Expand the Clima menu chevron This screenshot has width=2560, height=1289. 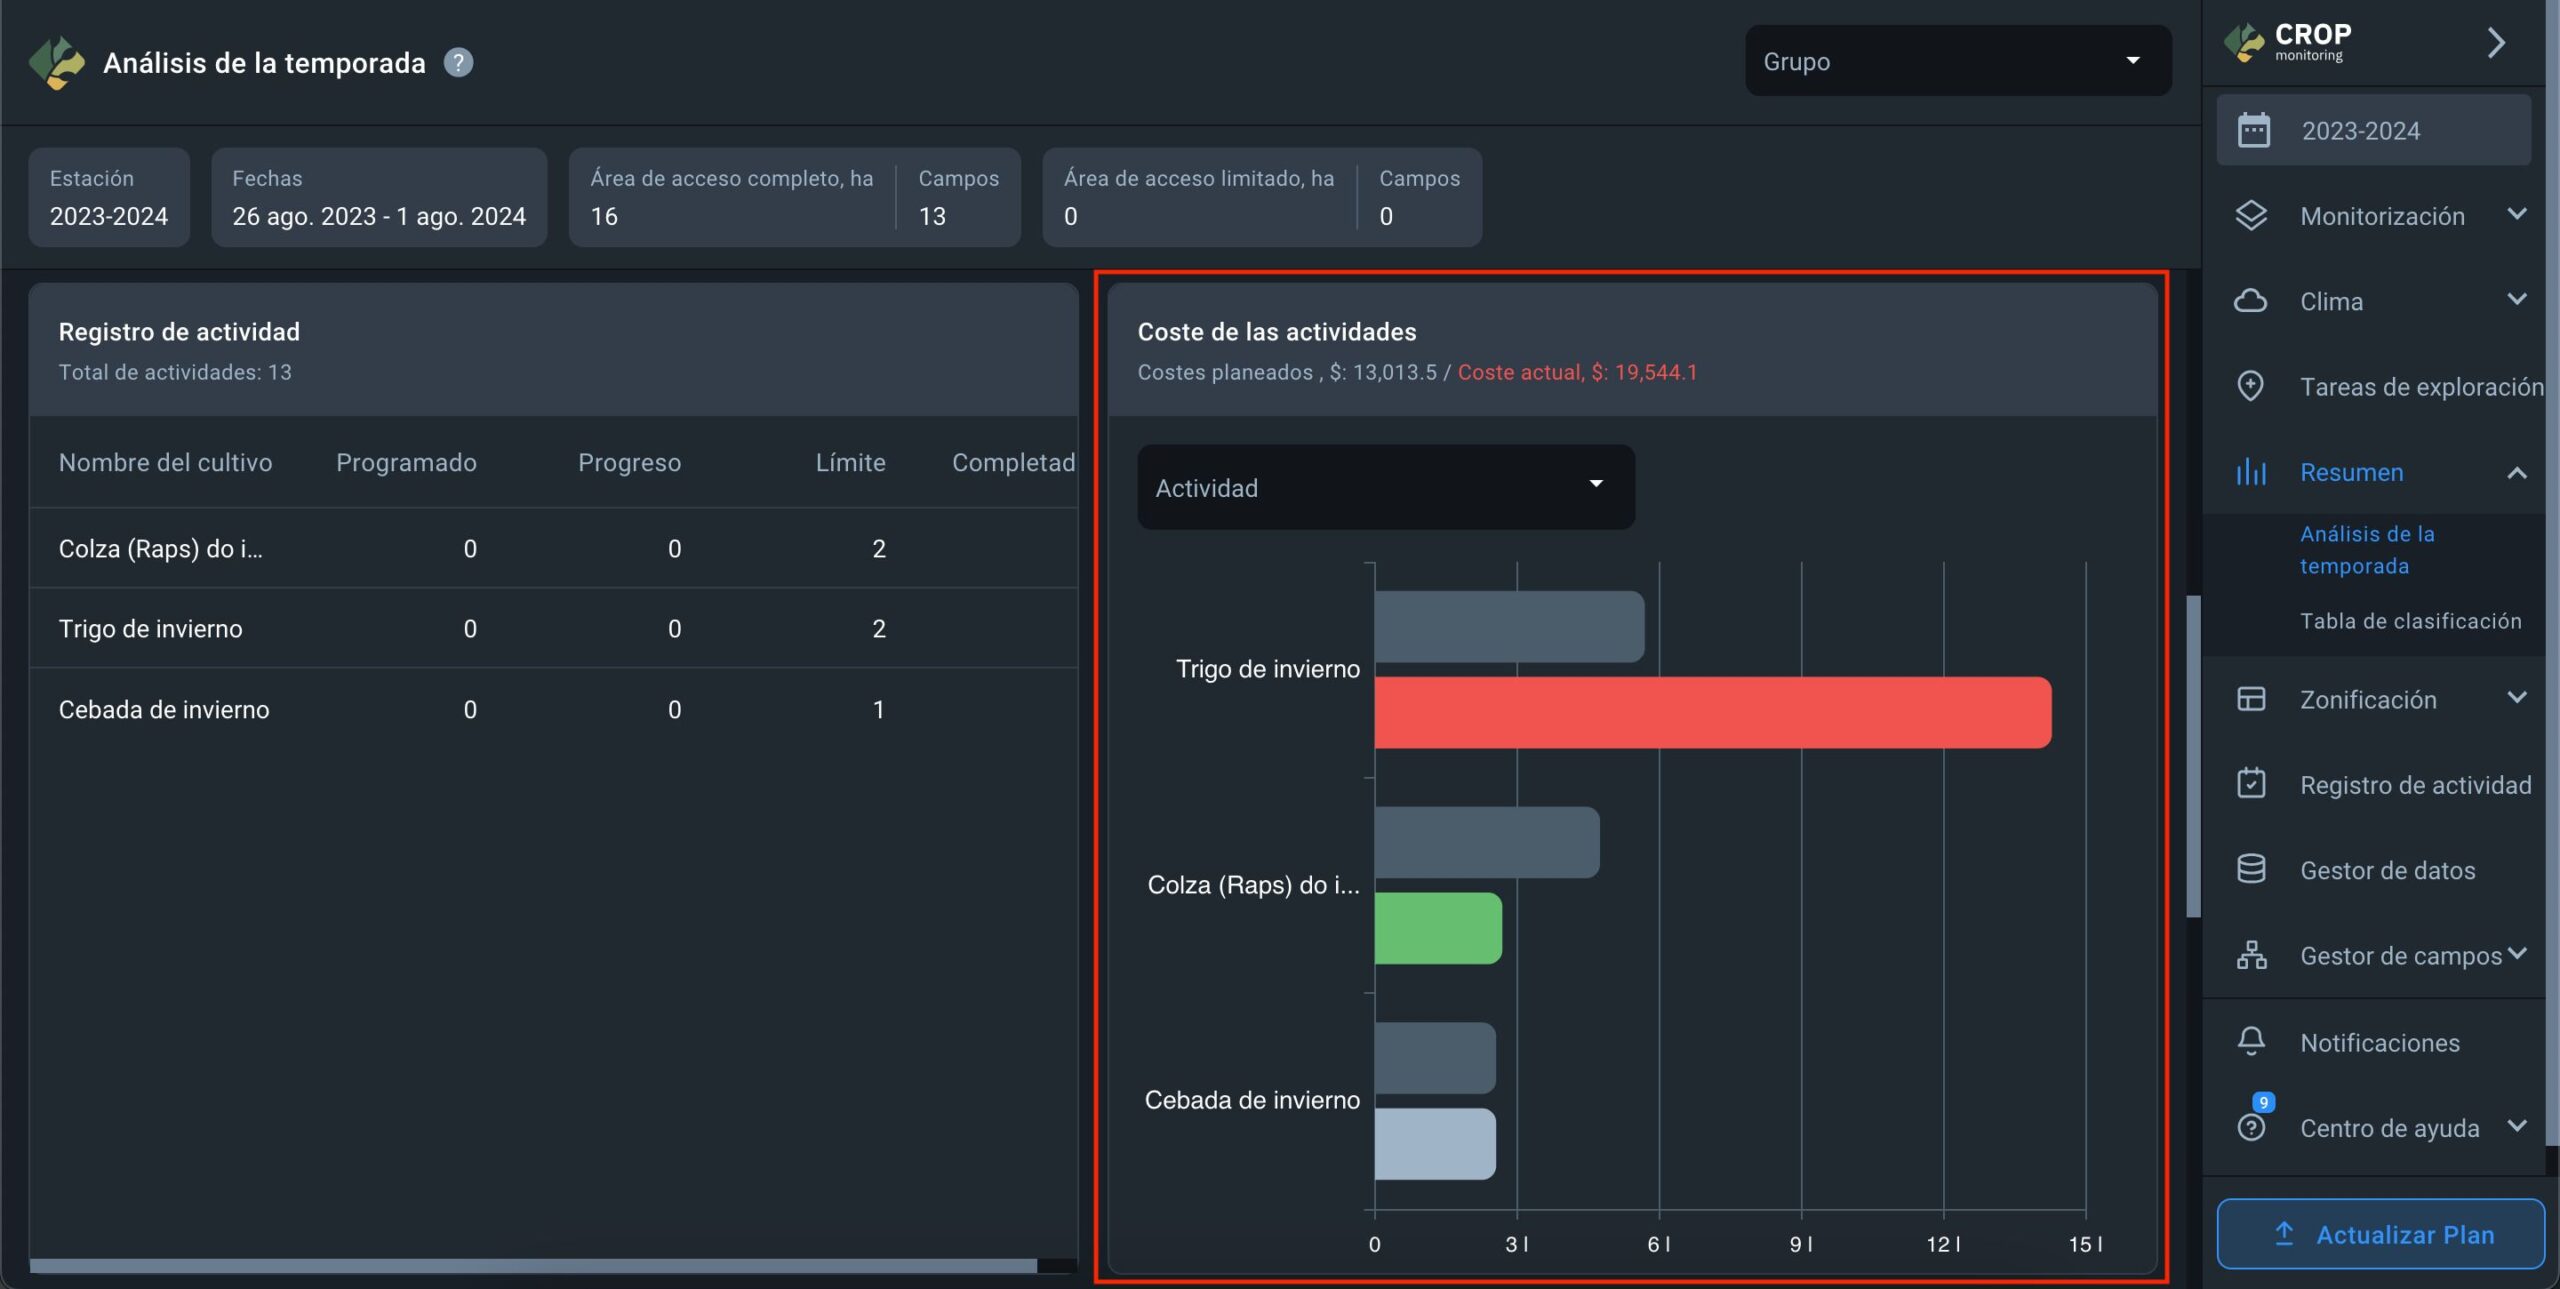tap(2516, 299)
